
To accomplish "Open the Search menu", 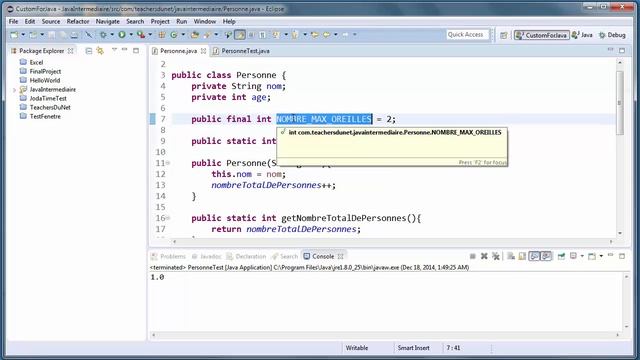I will (x=135, y=22).
